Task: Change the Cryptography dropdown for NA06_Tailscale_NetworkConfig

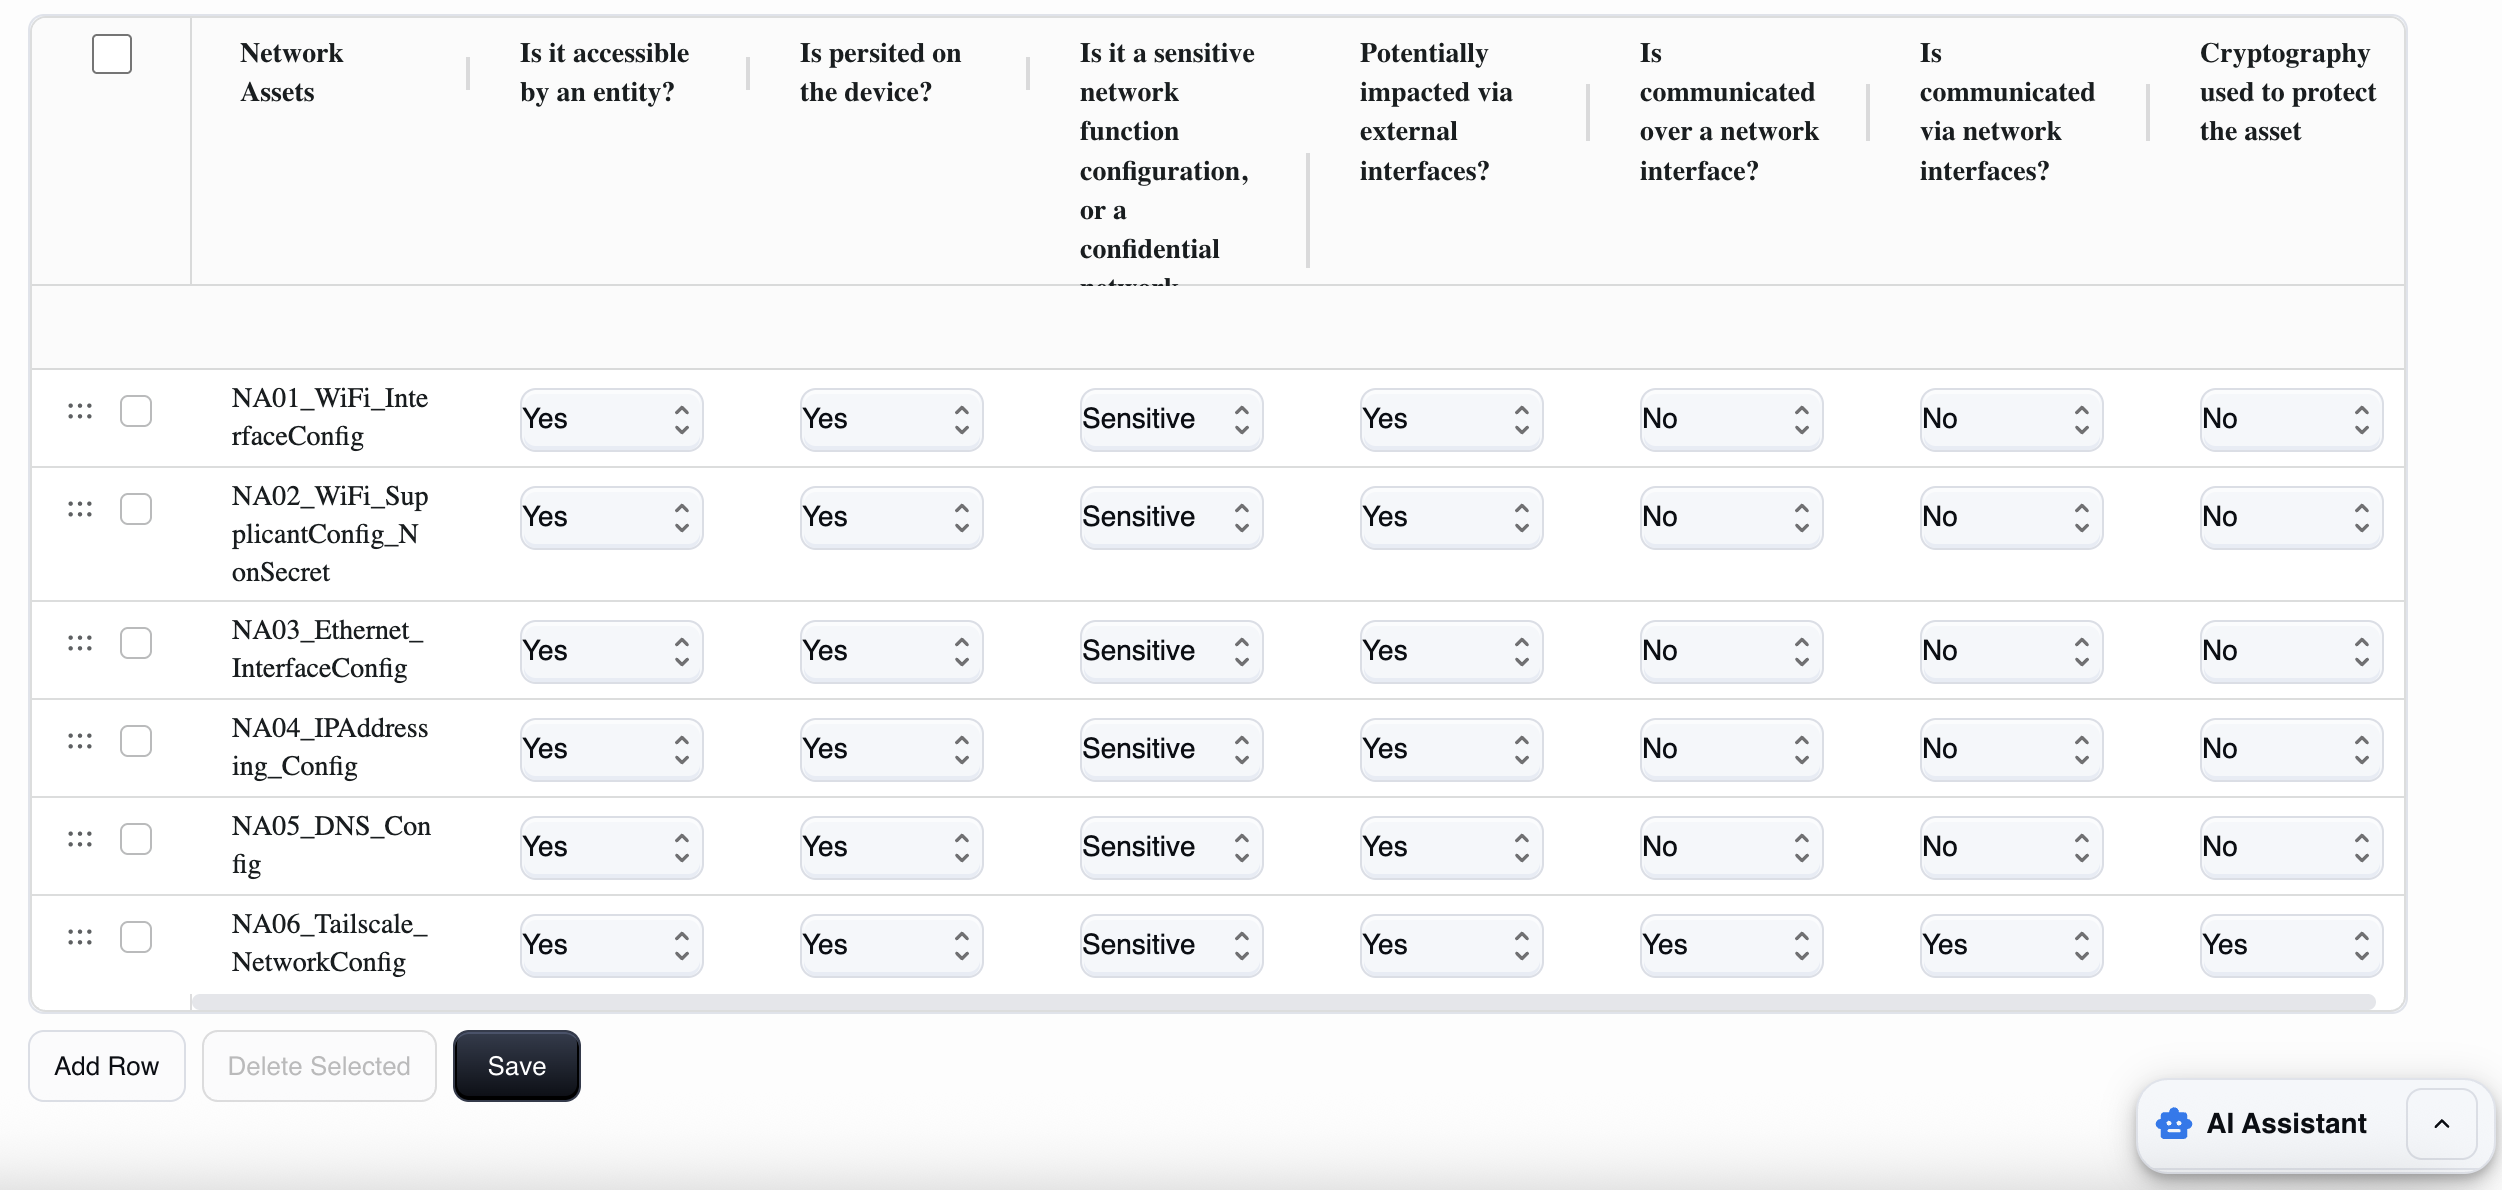Action: 2290,944
